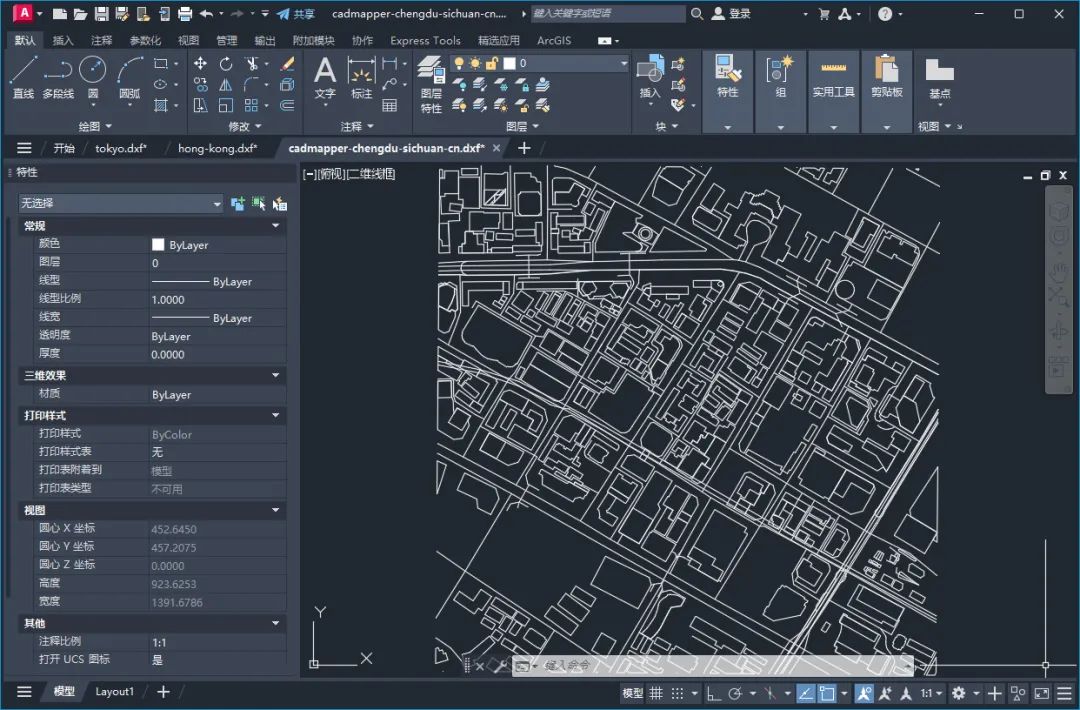The image size is (1080, 710).
Task: Open the Express Tools ribbon tab
Action: pos(425,41)
